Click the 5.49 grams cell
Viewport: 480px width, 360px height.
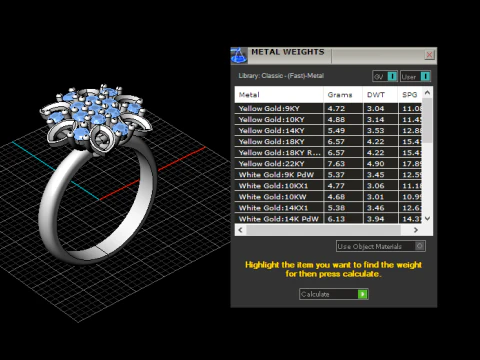pyautogui.click(x=343, y=130)
